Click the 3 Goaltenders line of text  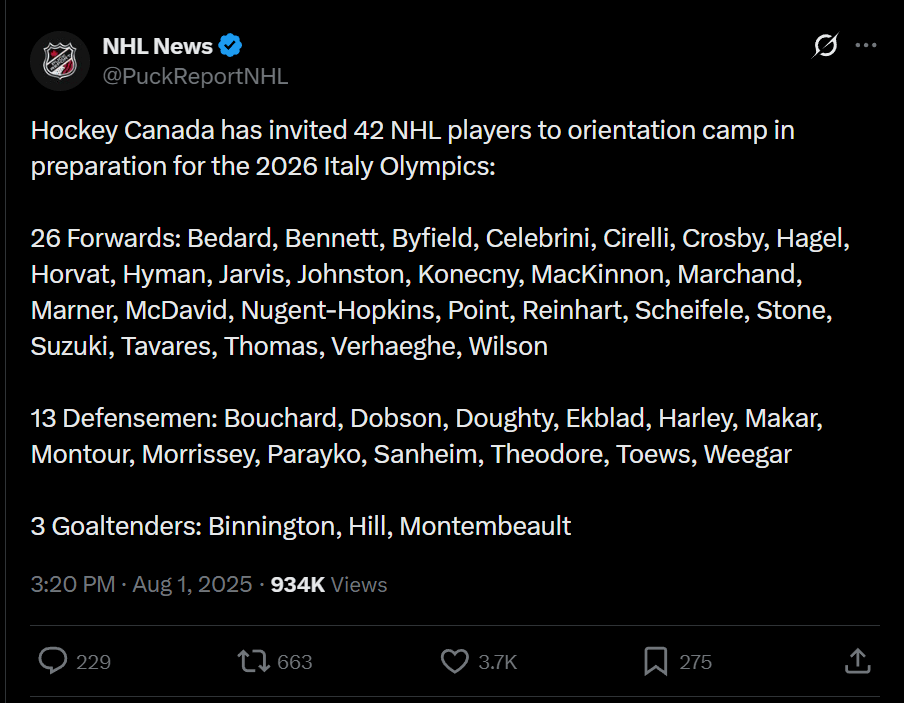pyautogui.click(x=301, y=526)
